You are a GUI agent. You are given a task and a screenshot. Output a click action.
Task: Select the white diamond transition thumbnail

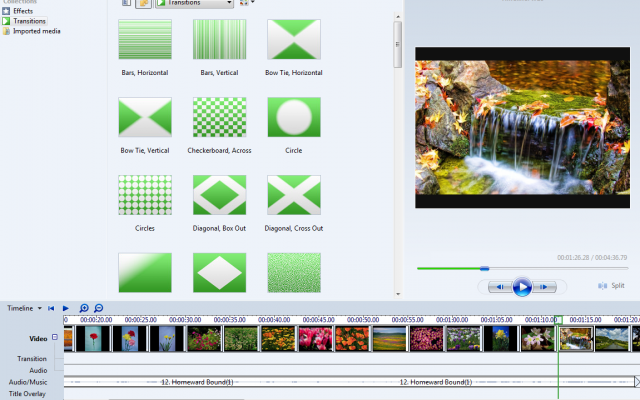pyautogui.click(x=219, y=273)
